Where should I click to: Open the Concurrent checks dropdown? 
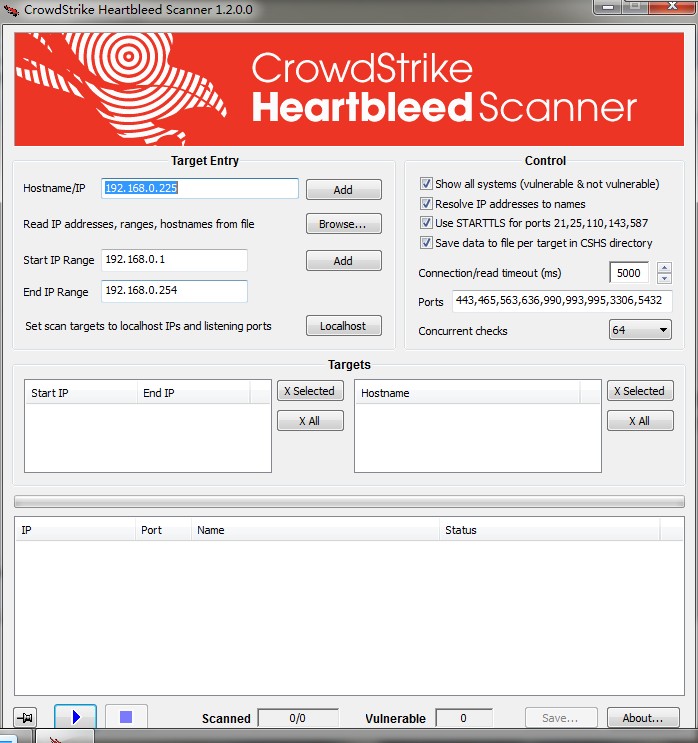tap(640, 330)
